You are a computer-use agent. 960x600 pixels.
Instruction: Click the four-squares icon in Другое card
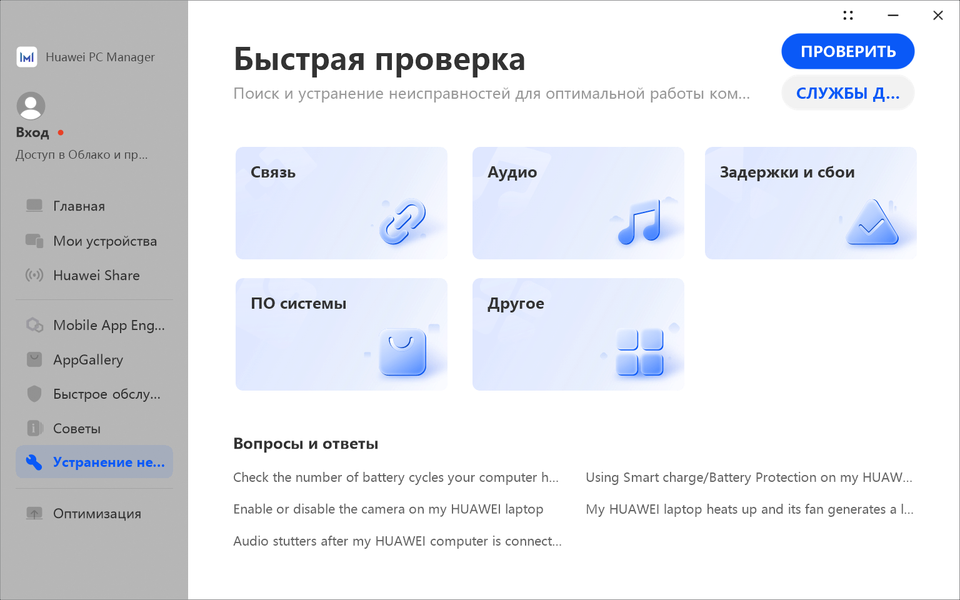(640, 352)
